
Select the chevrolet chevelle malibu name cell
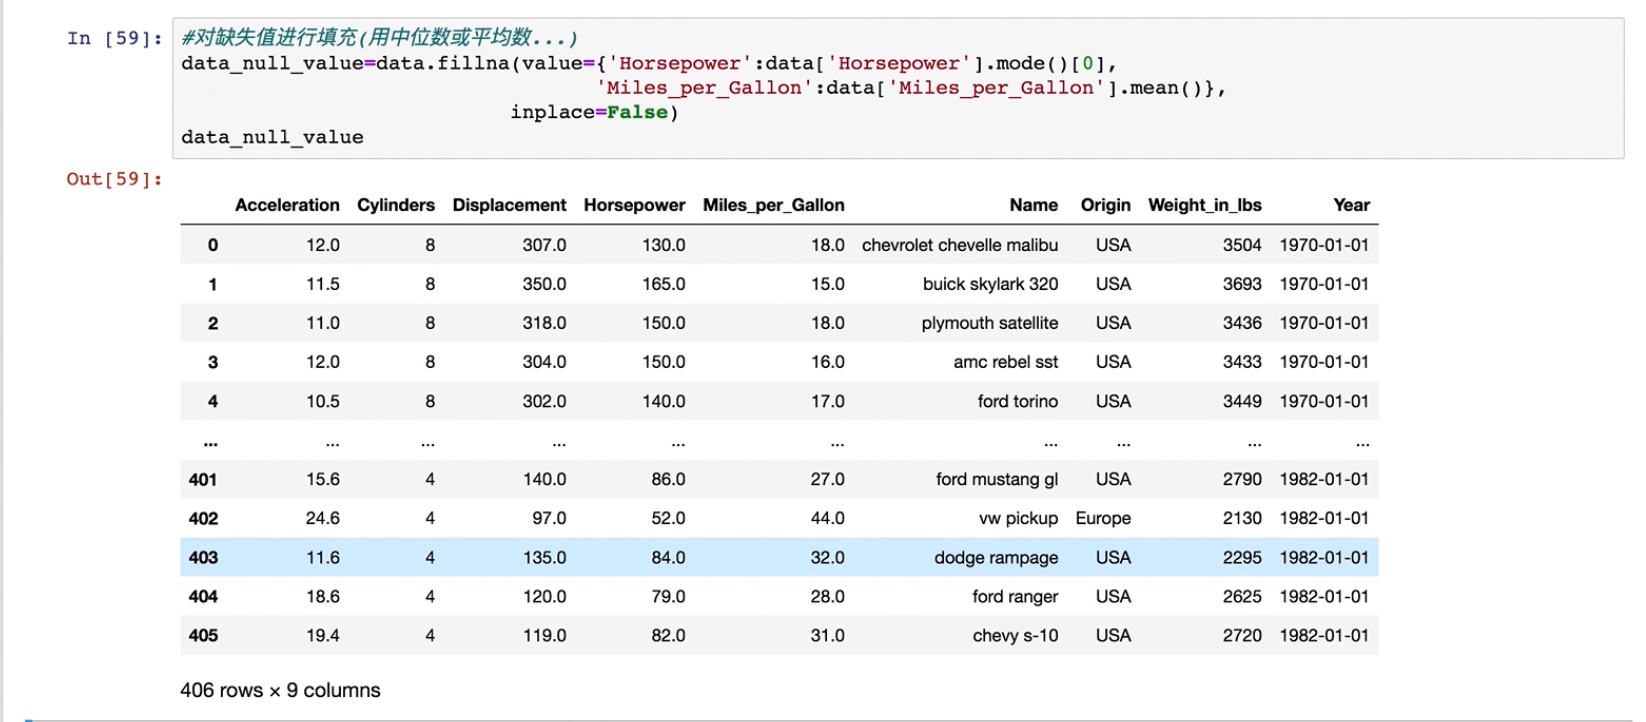tap(959, 245)
